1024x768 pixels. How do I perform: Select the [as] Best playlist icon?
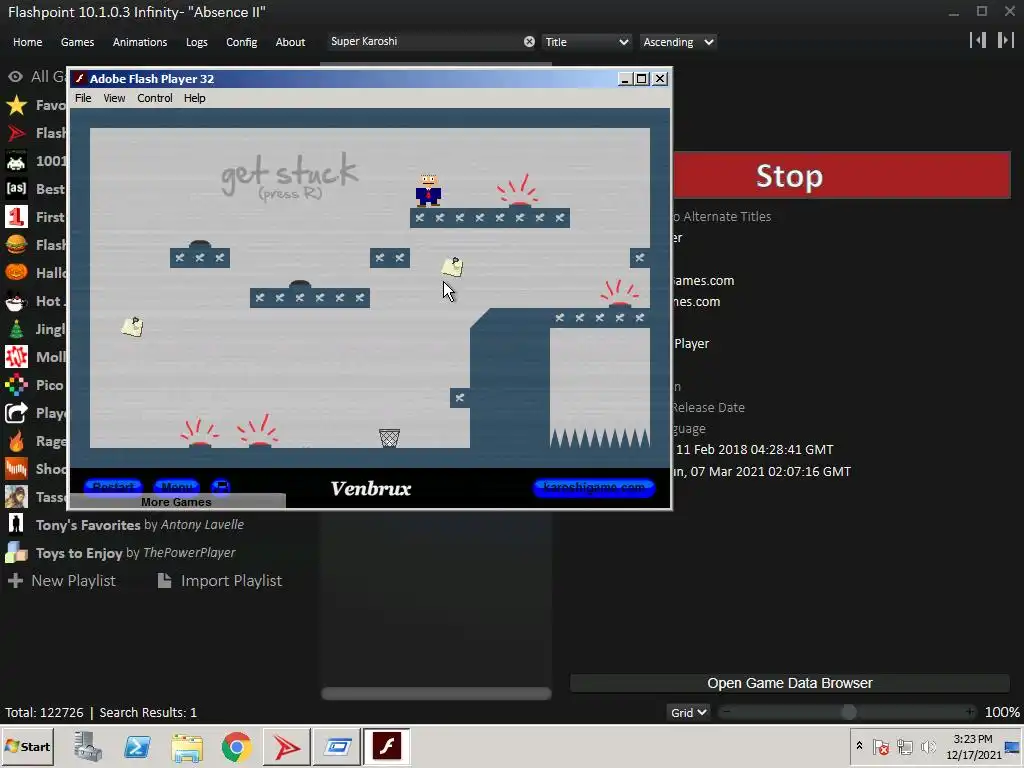point(16,189)
